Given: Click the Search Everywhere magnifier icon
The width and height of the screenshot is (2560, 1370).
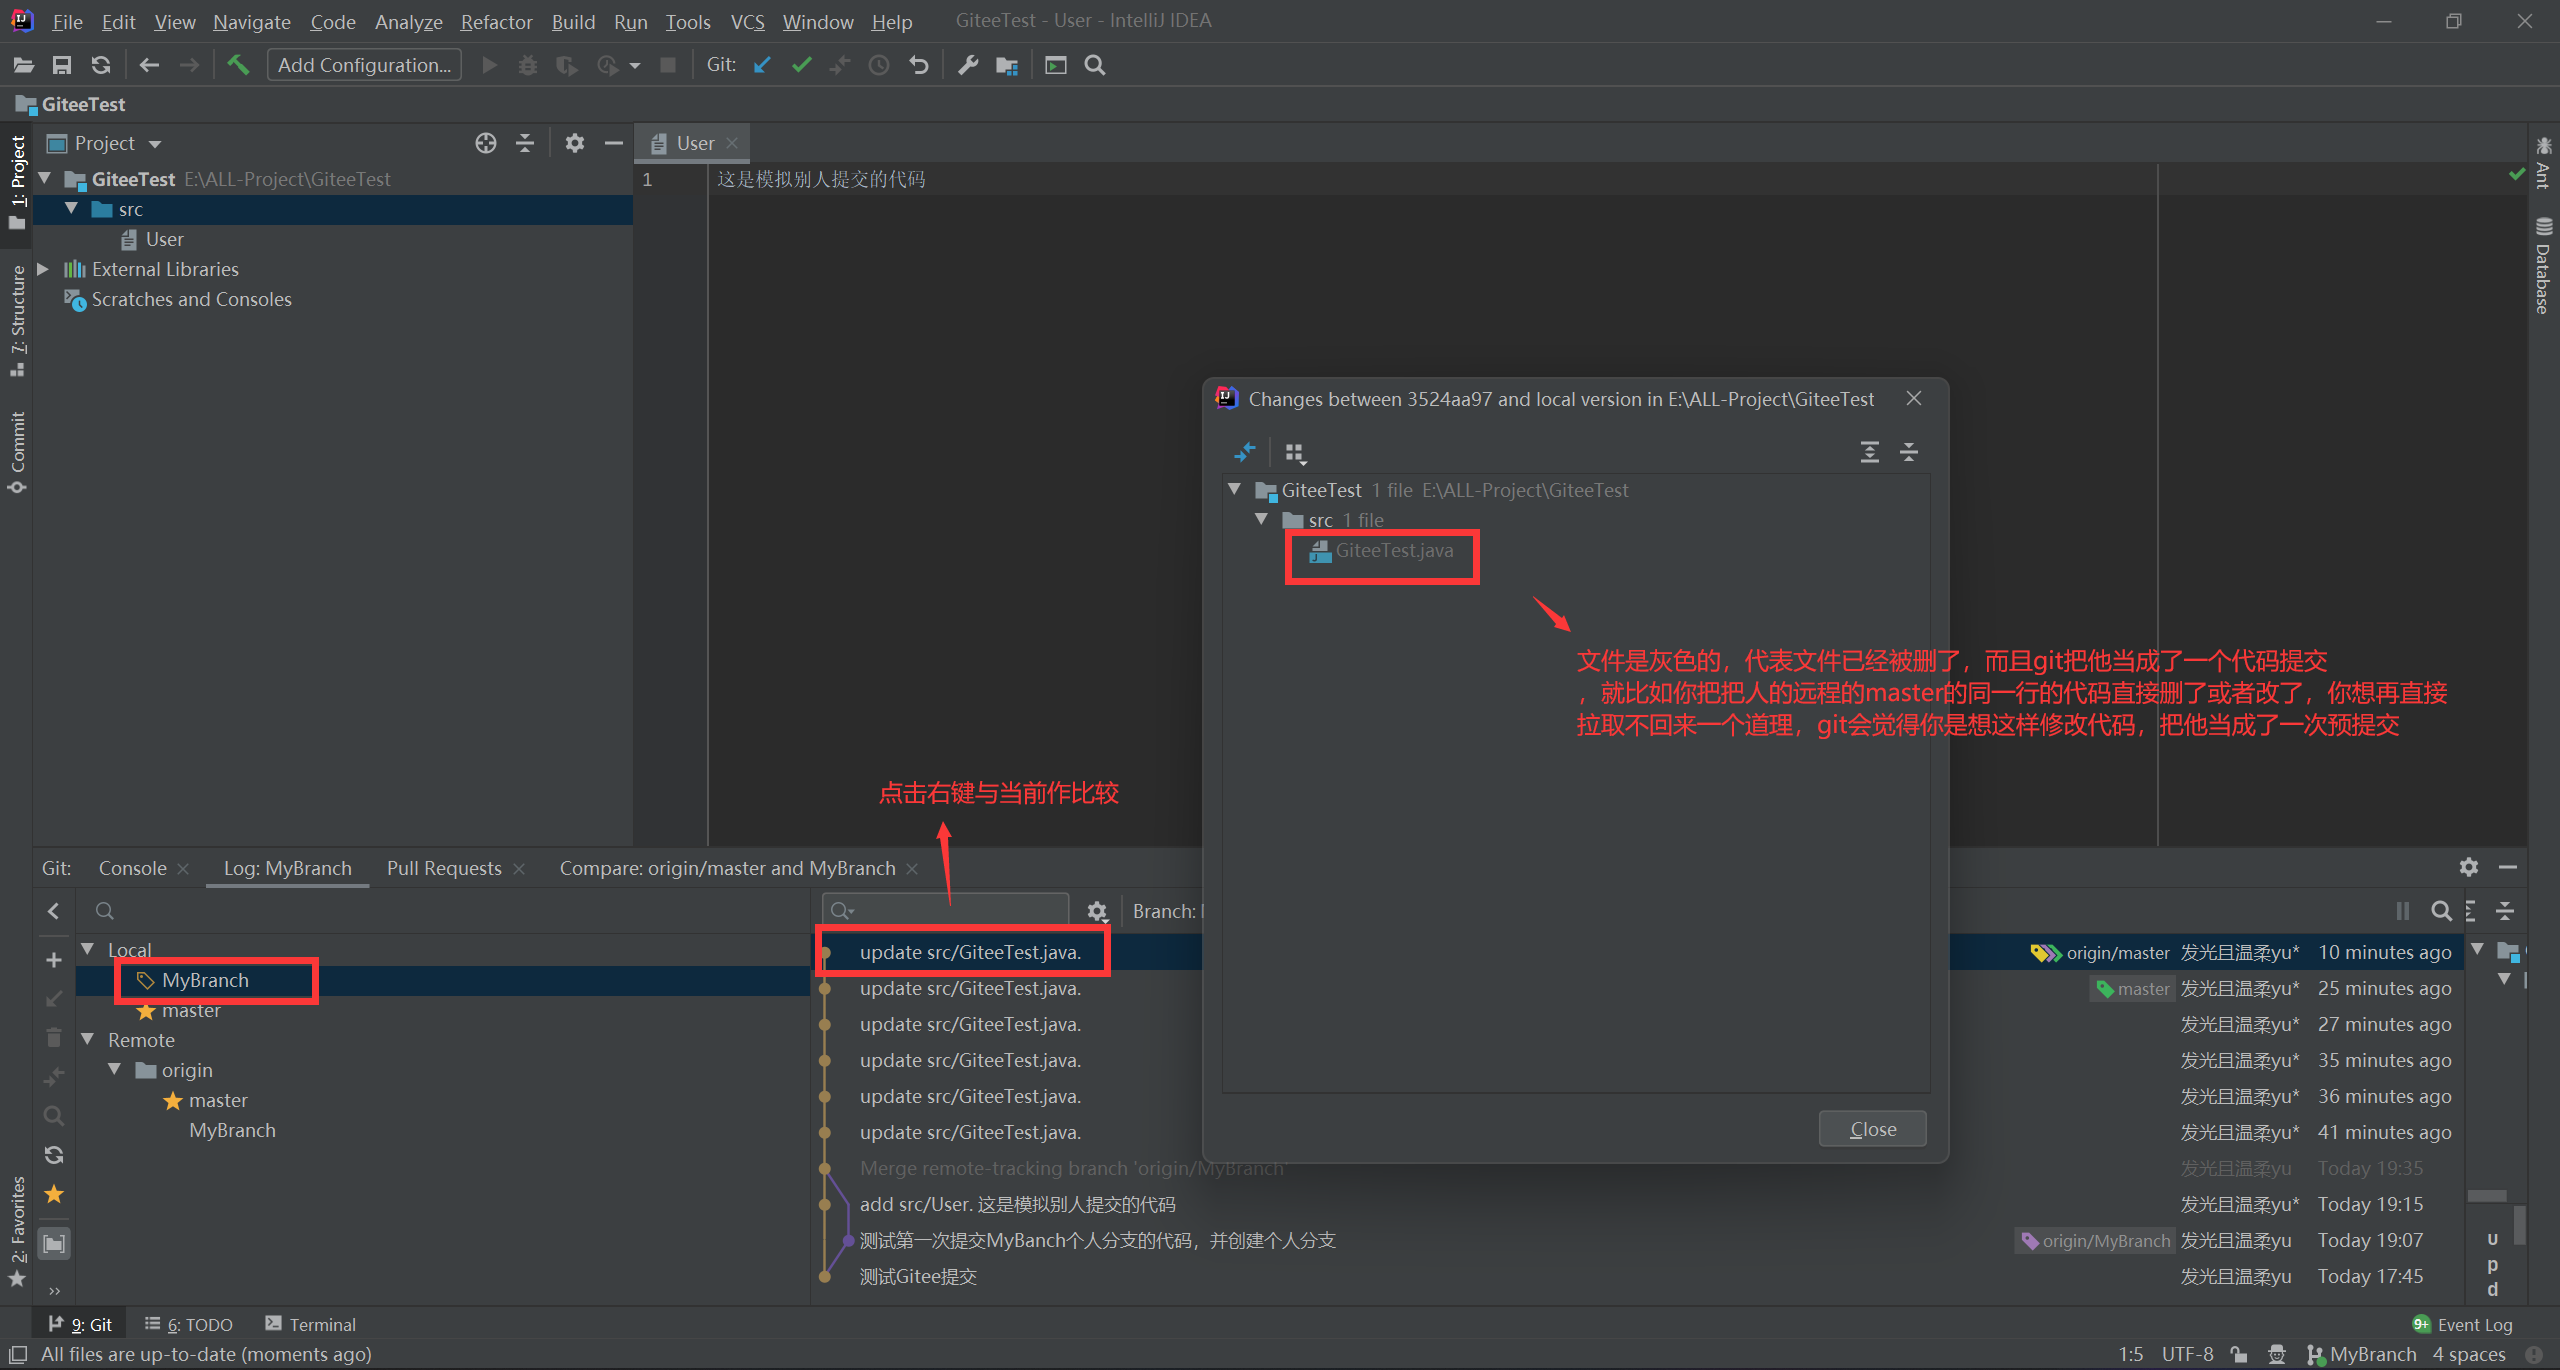Looking at the screenshot, I should pos(1095,65).
